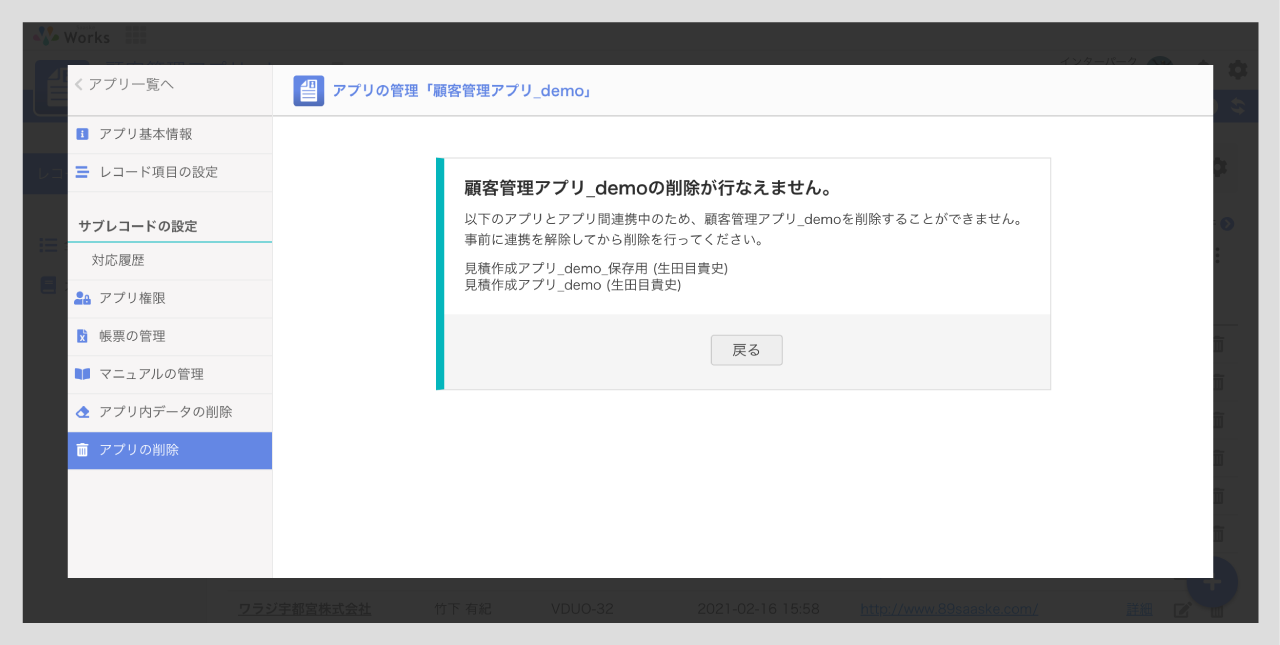
Task: Click the レコード項目の設定 list icon
Action: click(x=82, y=172)
